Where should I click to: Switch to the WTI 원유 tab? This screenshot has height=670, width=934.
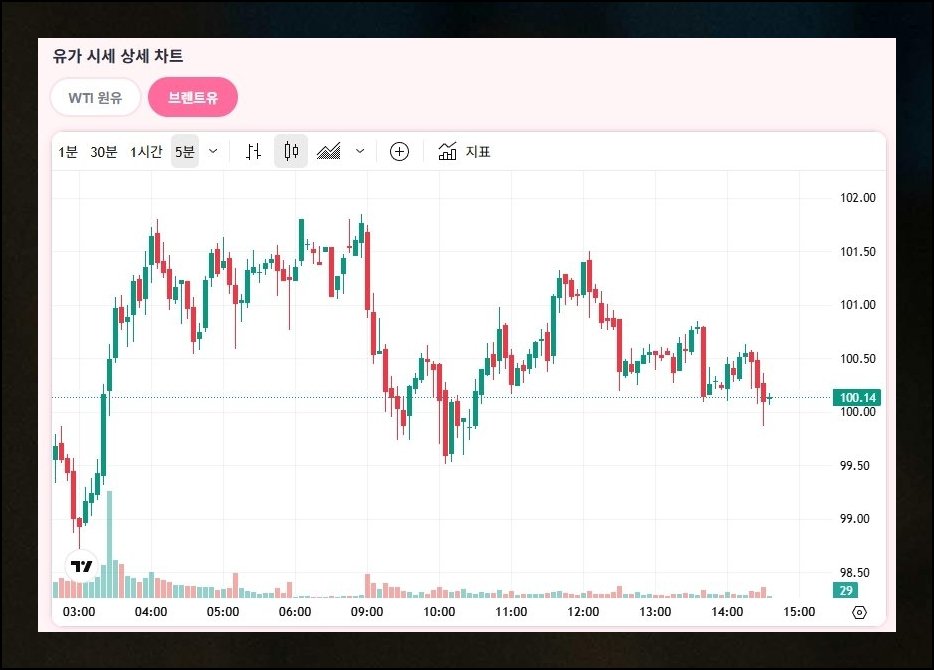pyautogui.click(x=95, y=97)
